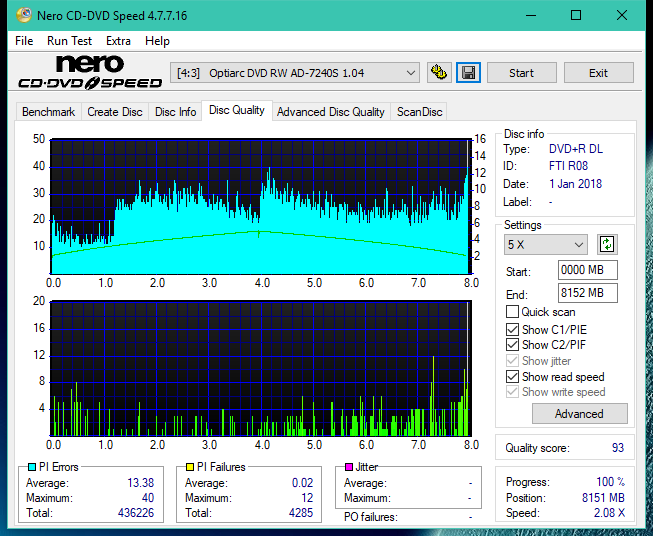Toggle Show write speed checkbox

pyautogui.click(x=512, y=391)
